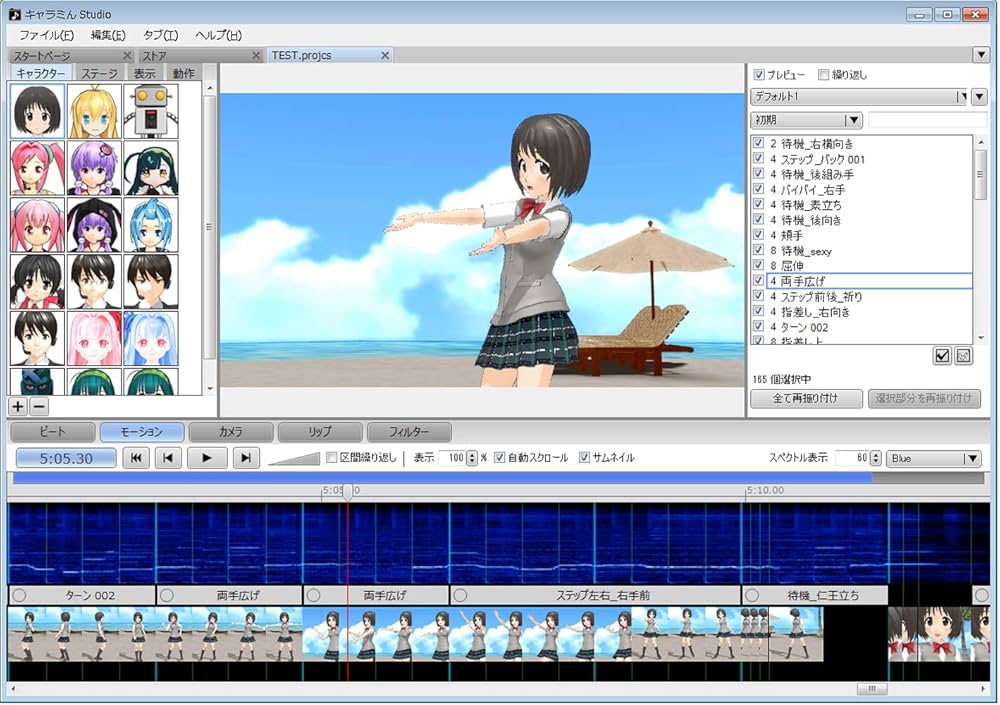Open the ファイル(F) menu
The height and width of the screenshot is (705, 1000).
coord(46,35)
